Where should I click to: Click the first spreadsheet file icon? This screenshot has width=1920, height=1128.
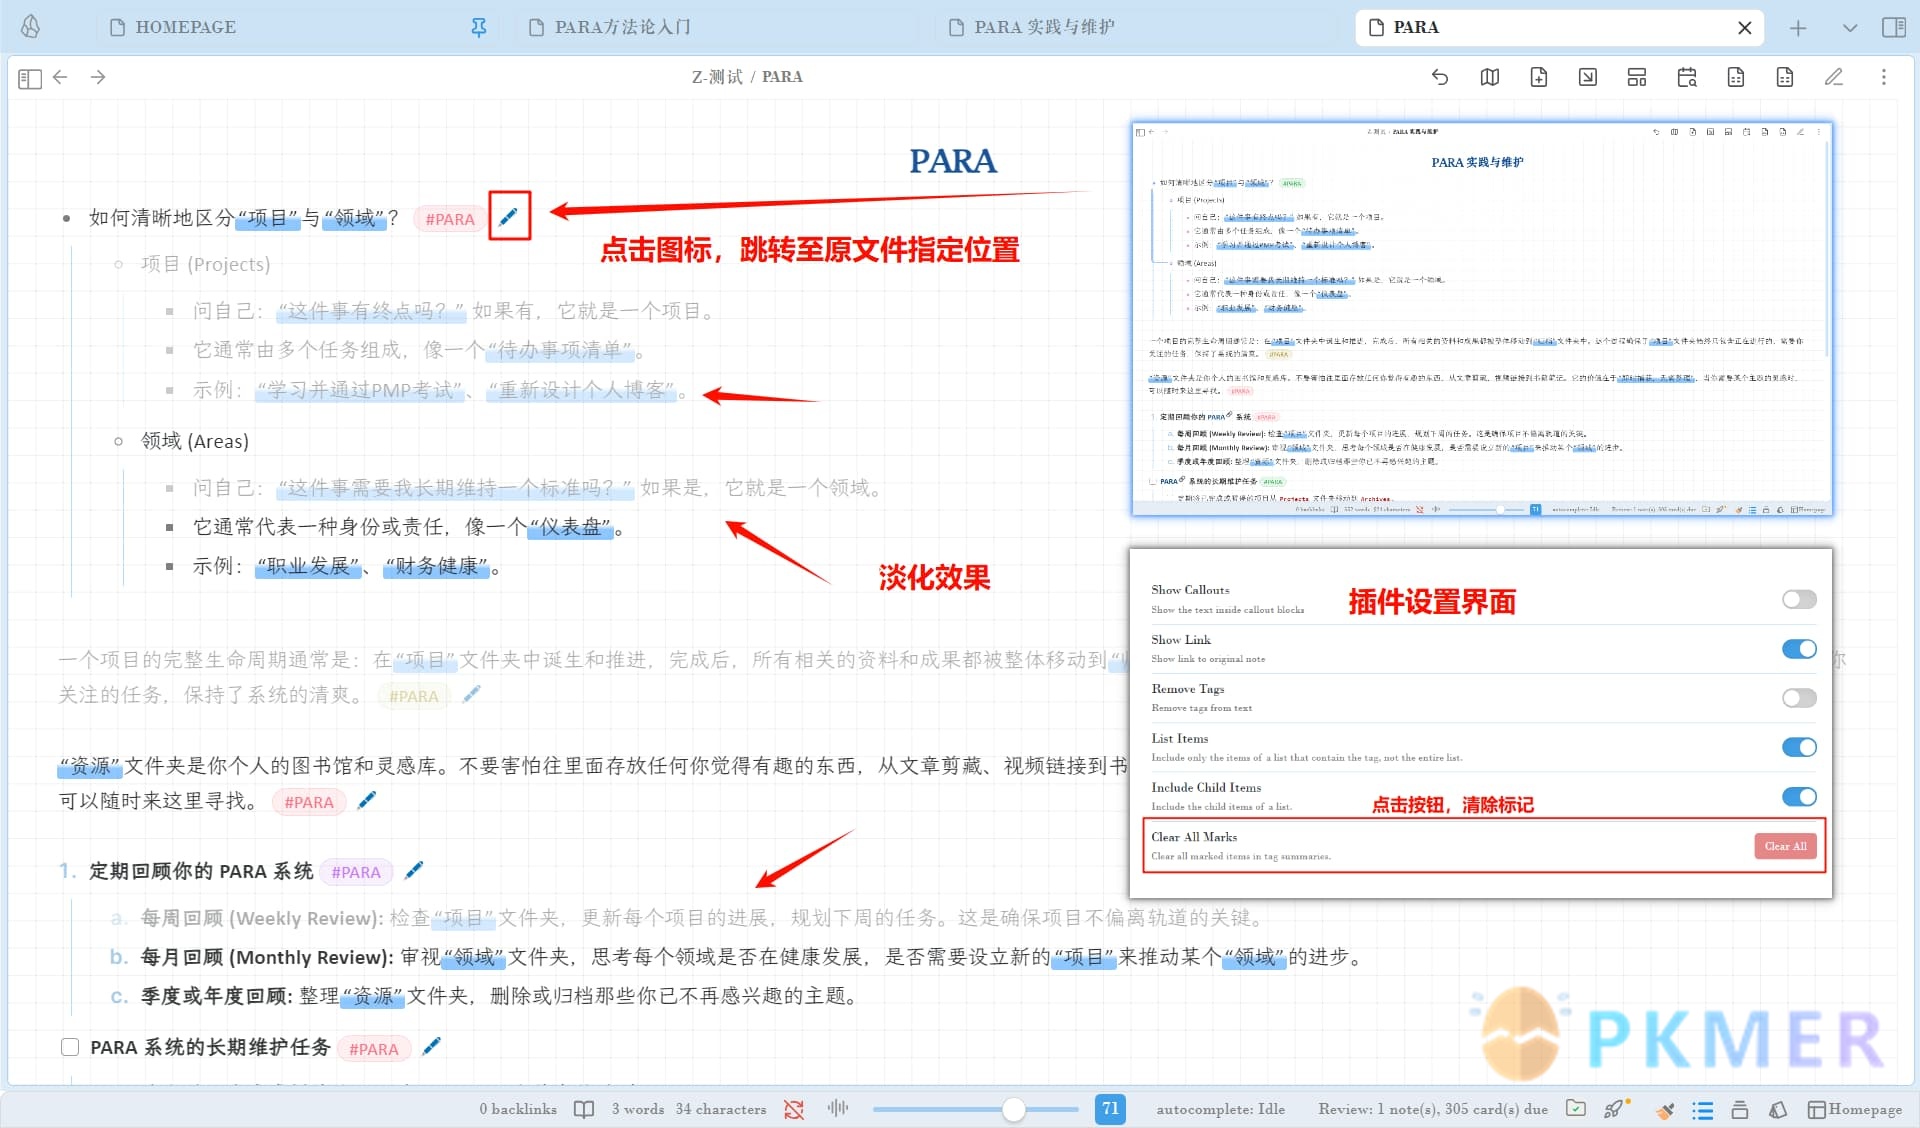1736,77
